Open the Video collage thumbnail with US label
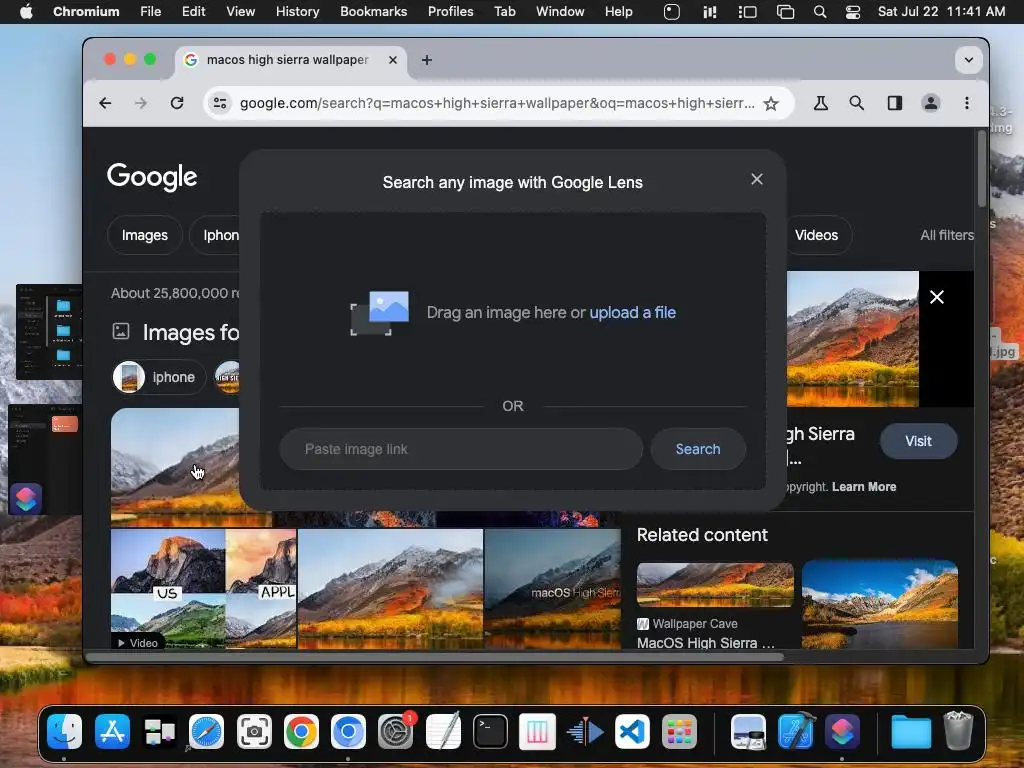The height and width of the screenshot is (768, 1024). click(203, 588)
